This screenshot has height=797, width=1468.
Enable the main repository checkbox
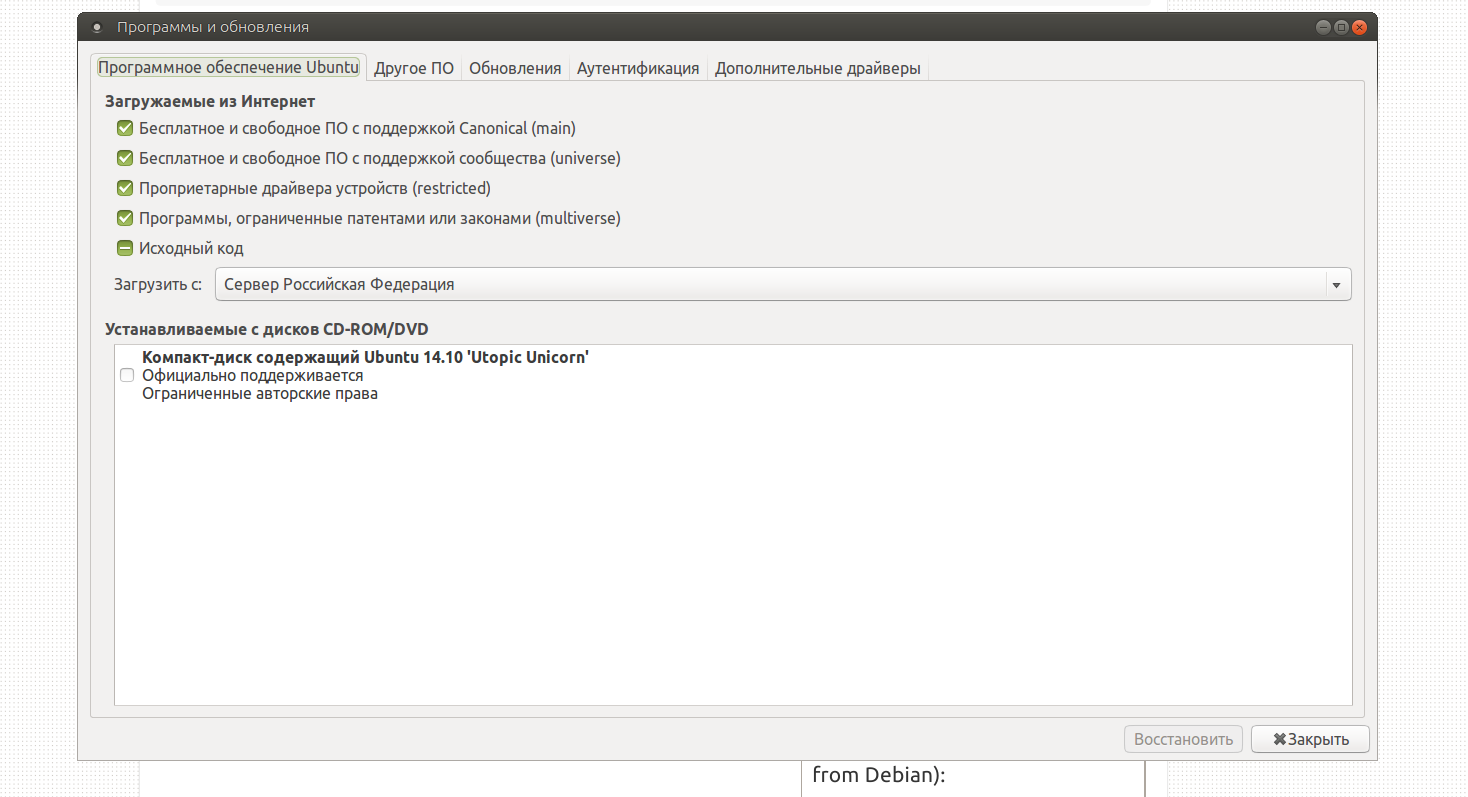(x=125, y=128)
